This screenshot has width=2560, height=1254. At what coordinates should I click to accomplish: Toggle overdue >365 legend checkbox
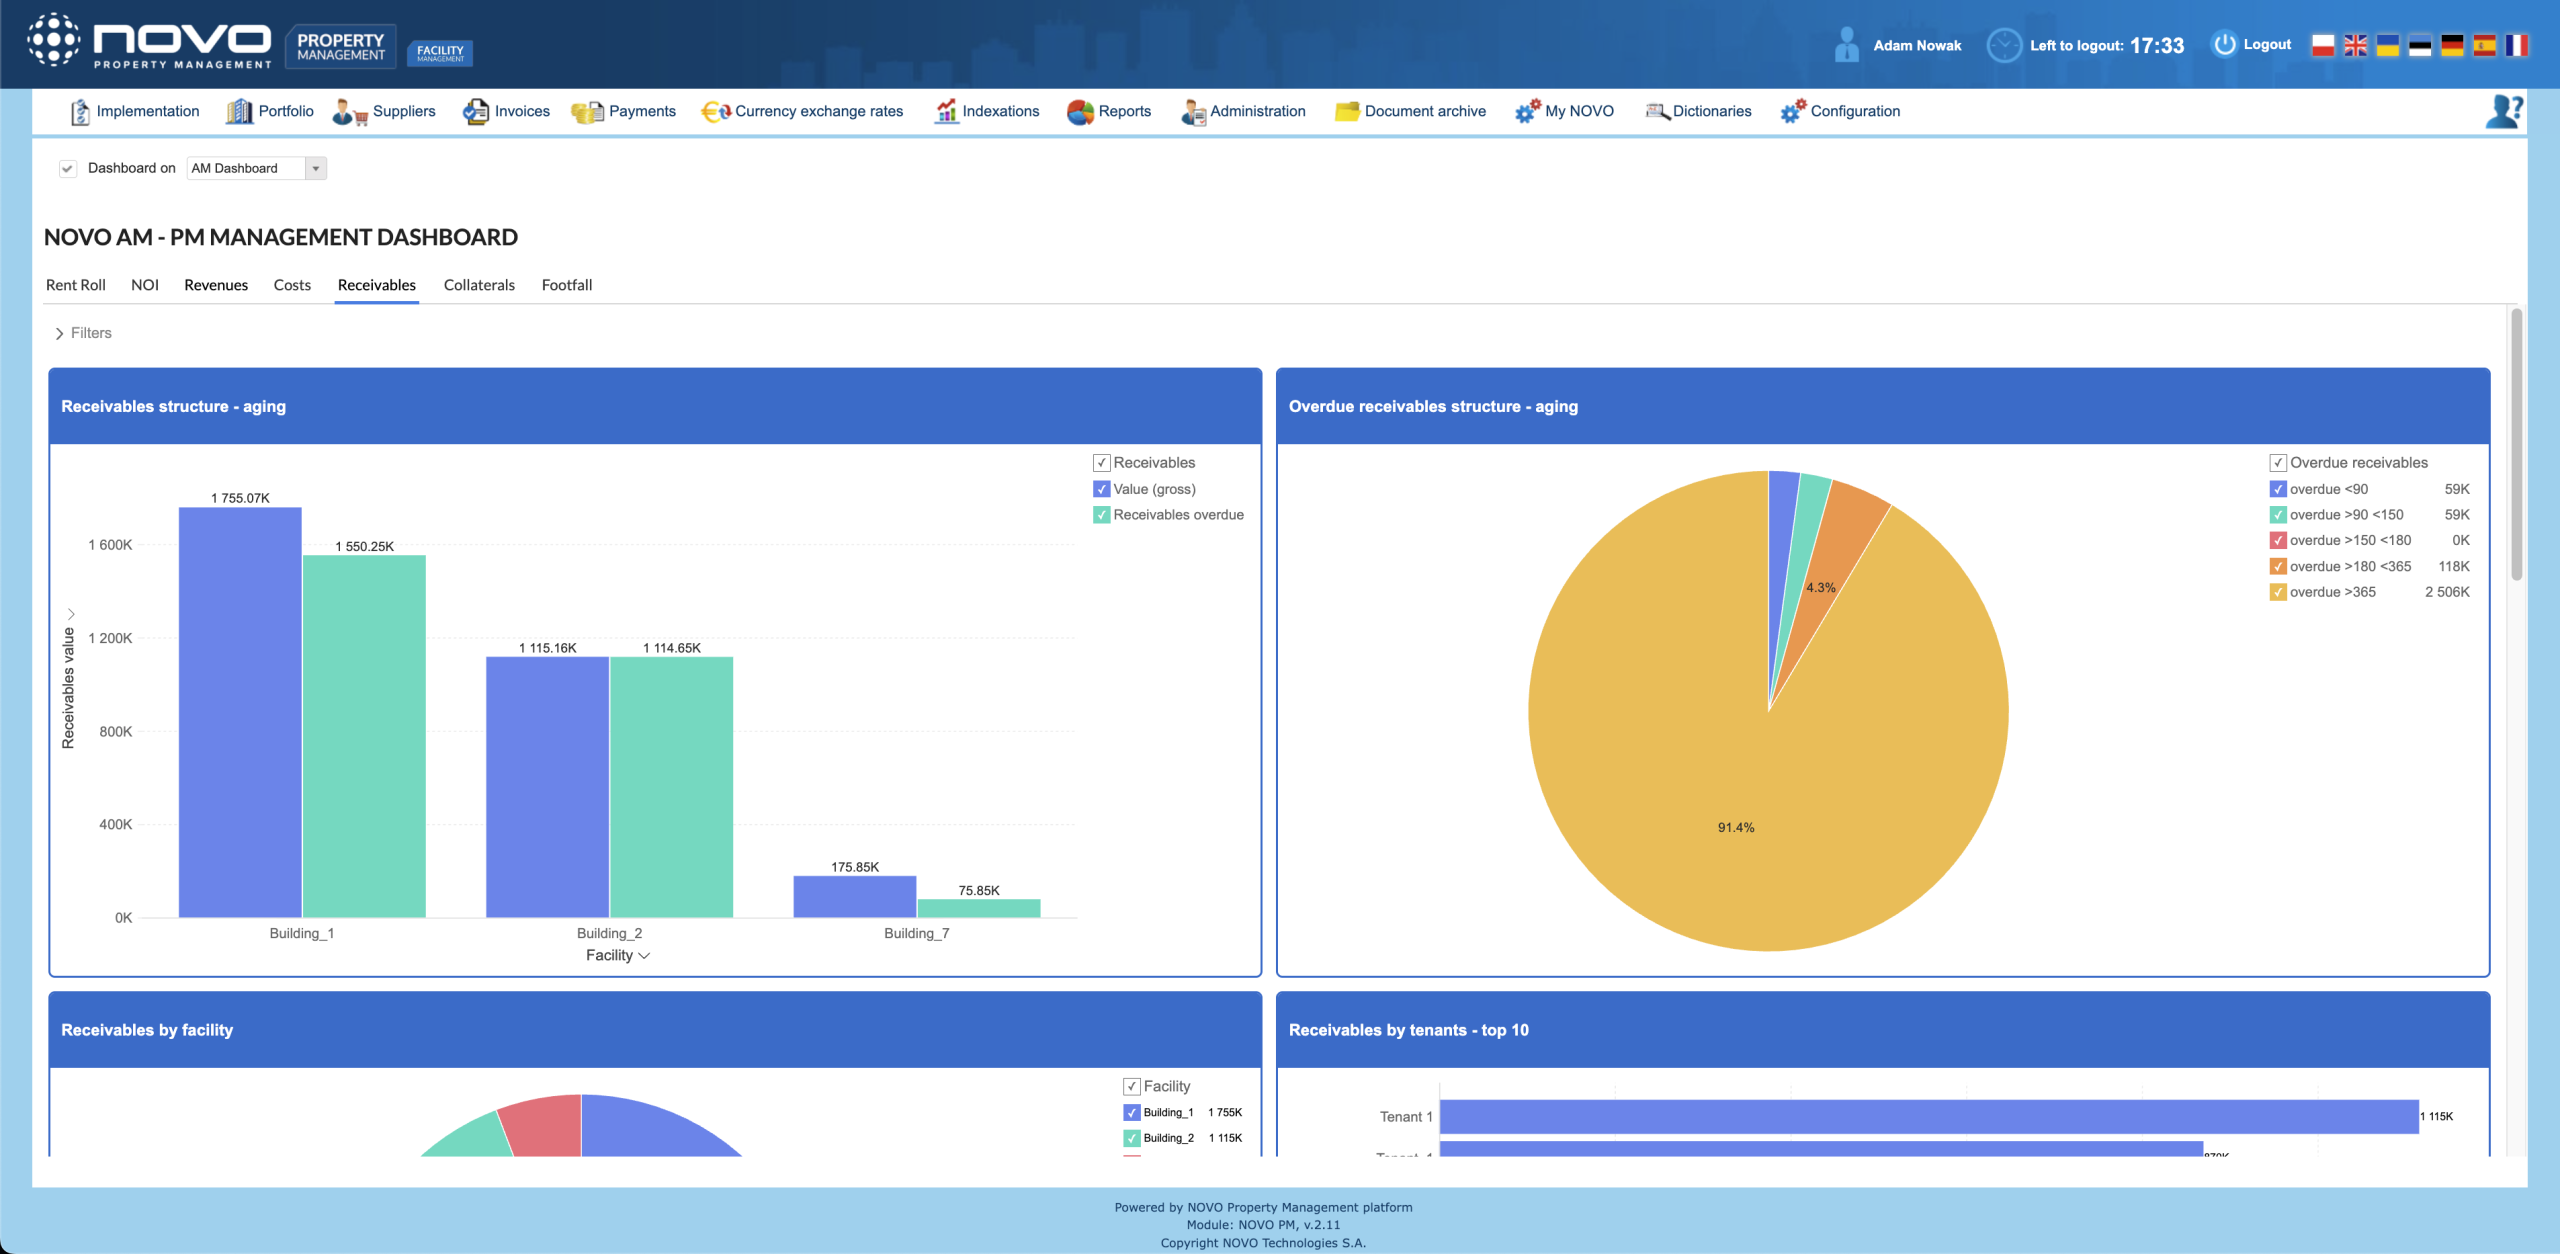pos(2278,592)
